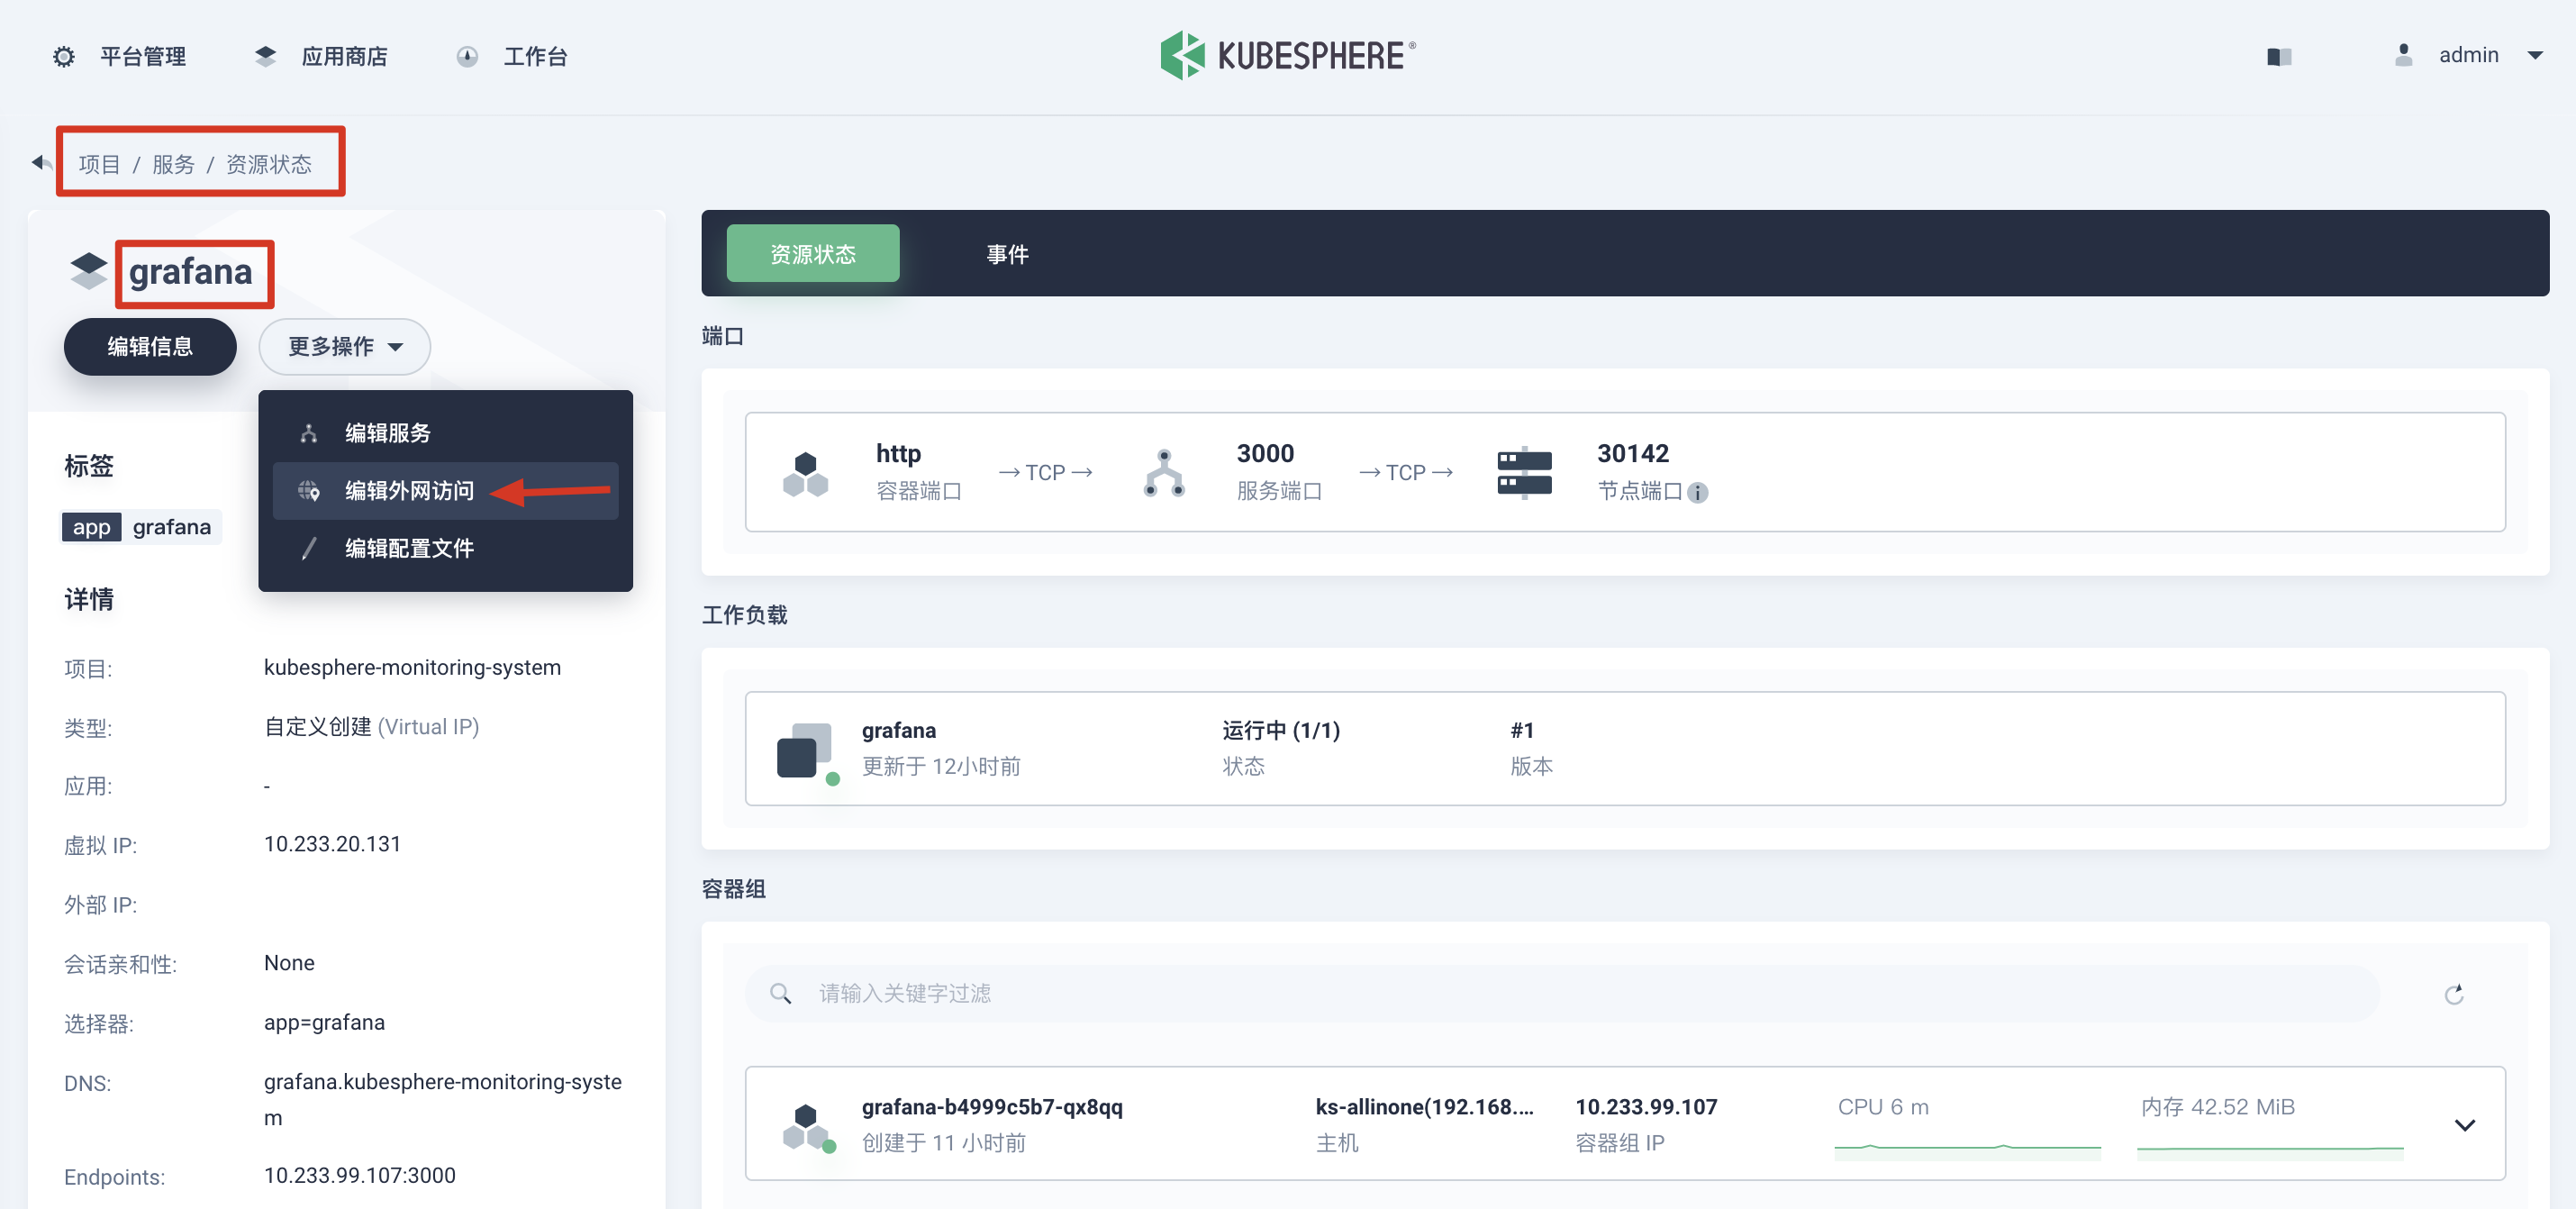The height and width of the screenshot is (1209, 2576).
Task: Select 编辑外网访问 from the menu
Action: [407, 490]
